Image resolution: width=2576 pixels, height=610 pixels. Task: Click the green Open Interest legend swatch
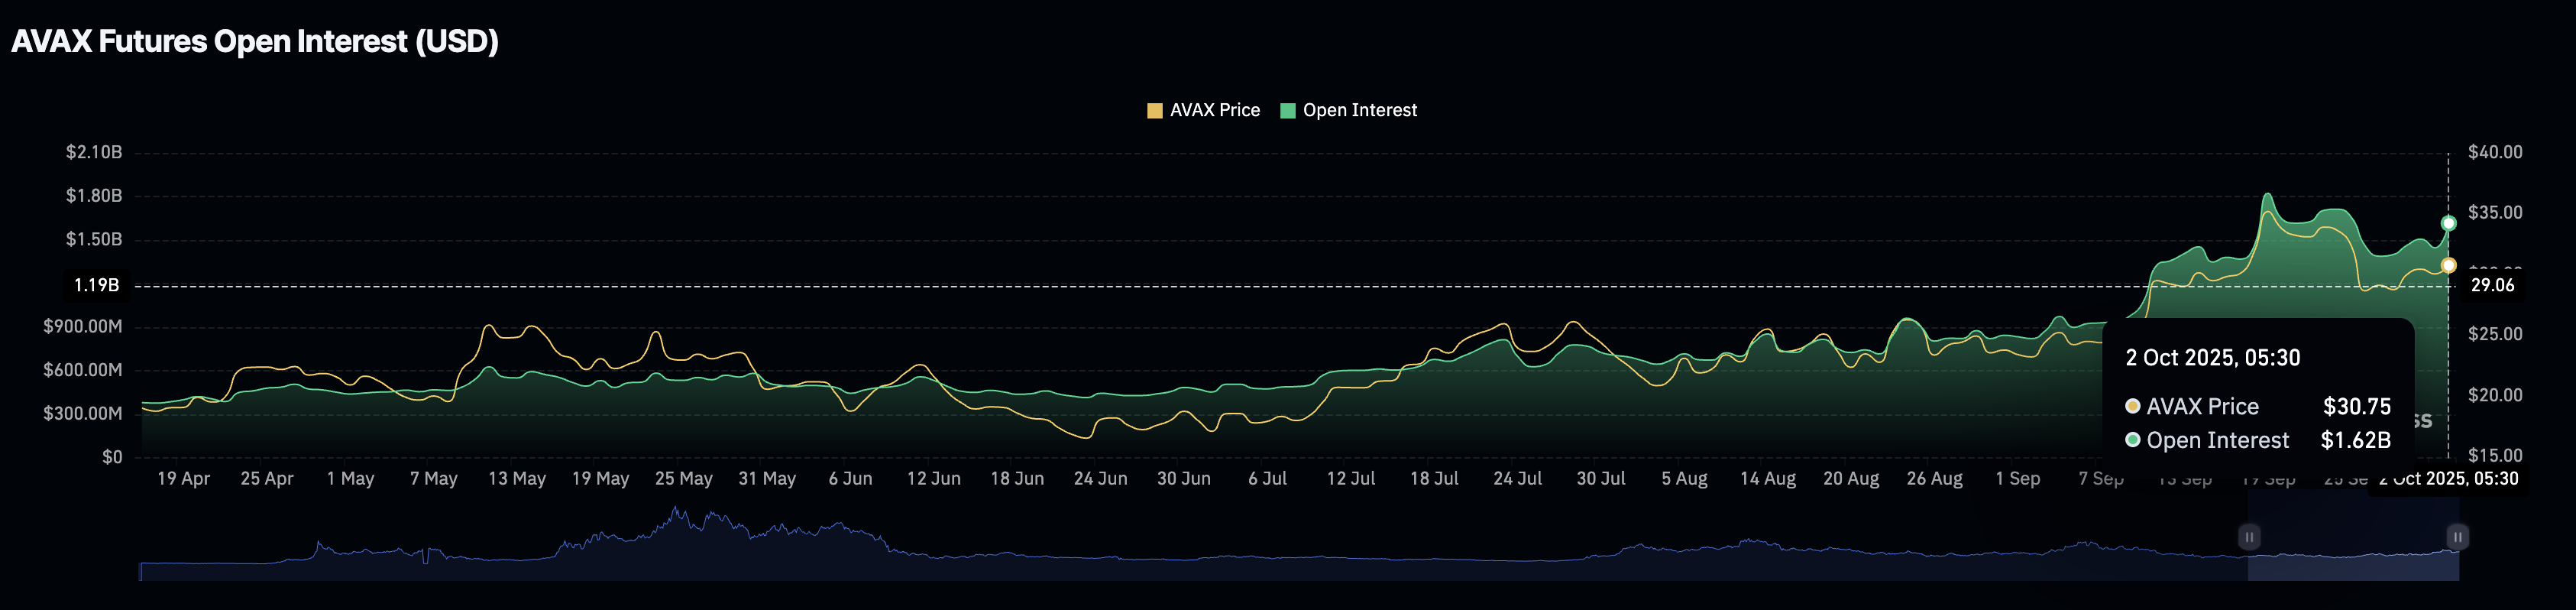coord(1287,111)
